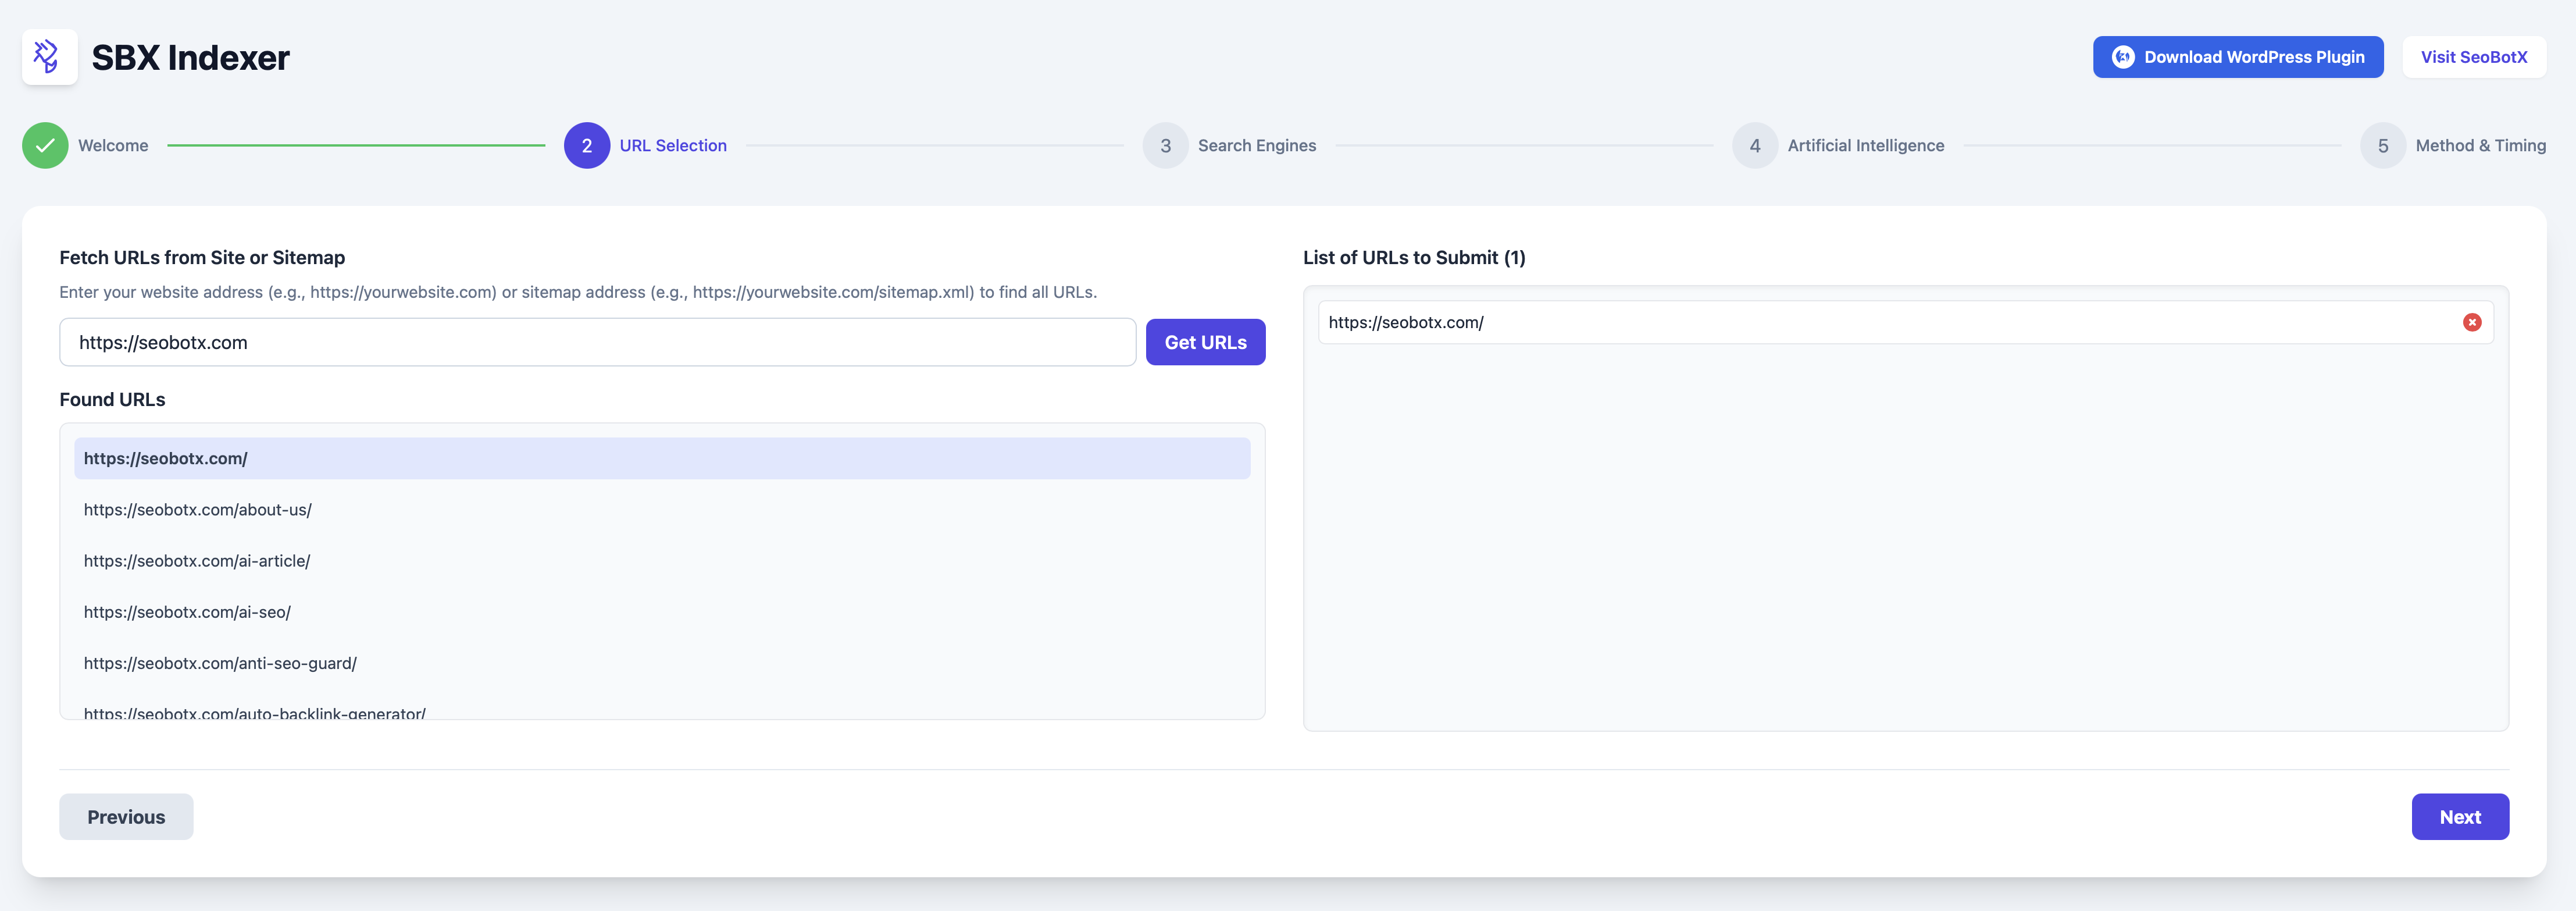Focus the website address input field

point(597,343)
